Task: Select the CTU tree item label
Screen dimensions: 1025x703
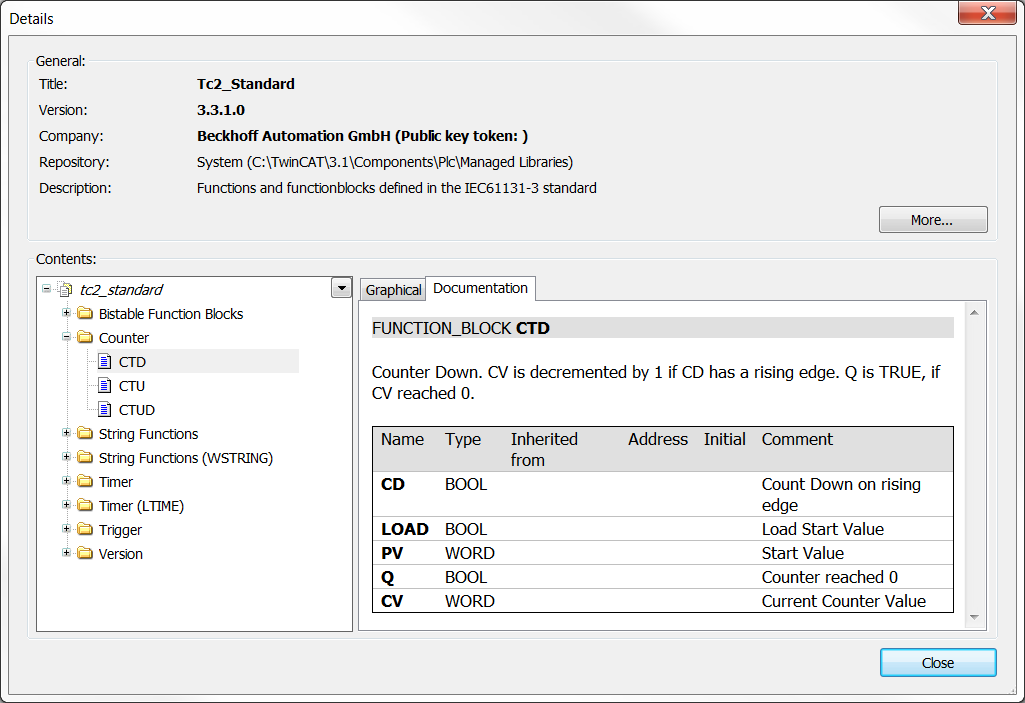Action: pyautogui.click(x=132, y=386)
